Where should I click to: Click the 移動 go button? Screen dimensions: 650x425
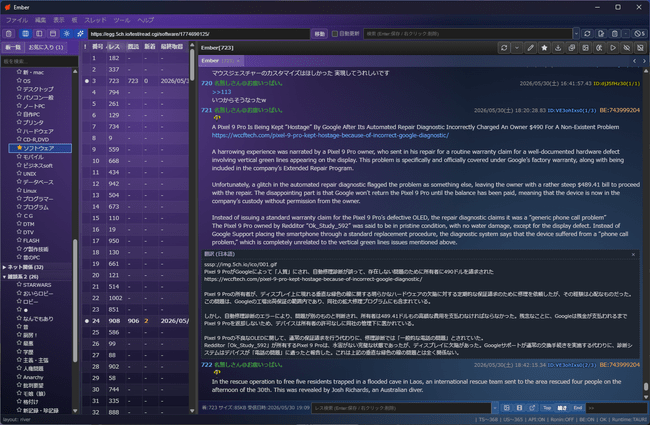[320, 34]
